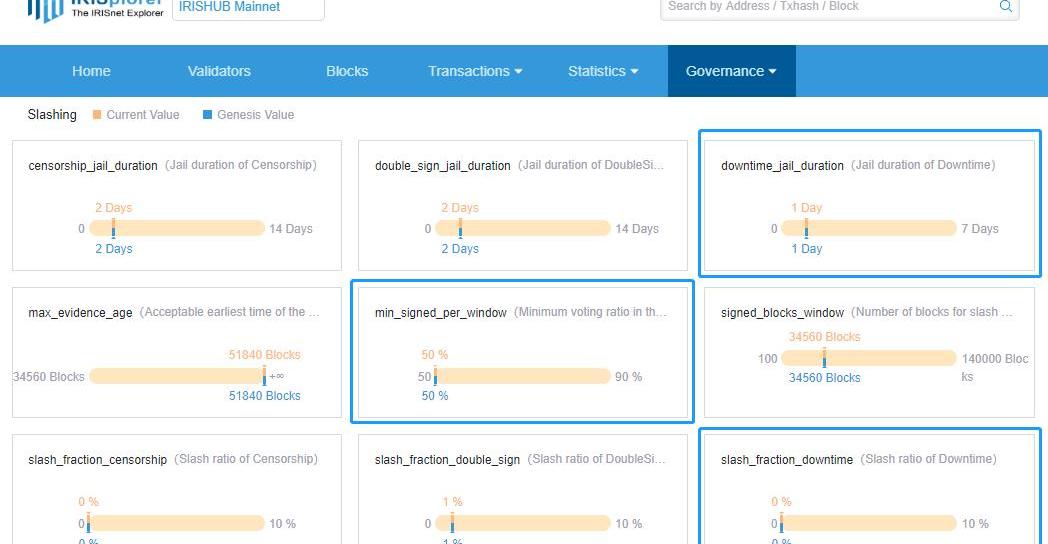1048x544 pixels.
Task: Open the Governance dropdown menu
Action: [730, 71]
